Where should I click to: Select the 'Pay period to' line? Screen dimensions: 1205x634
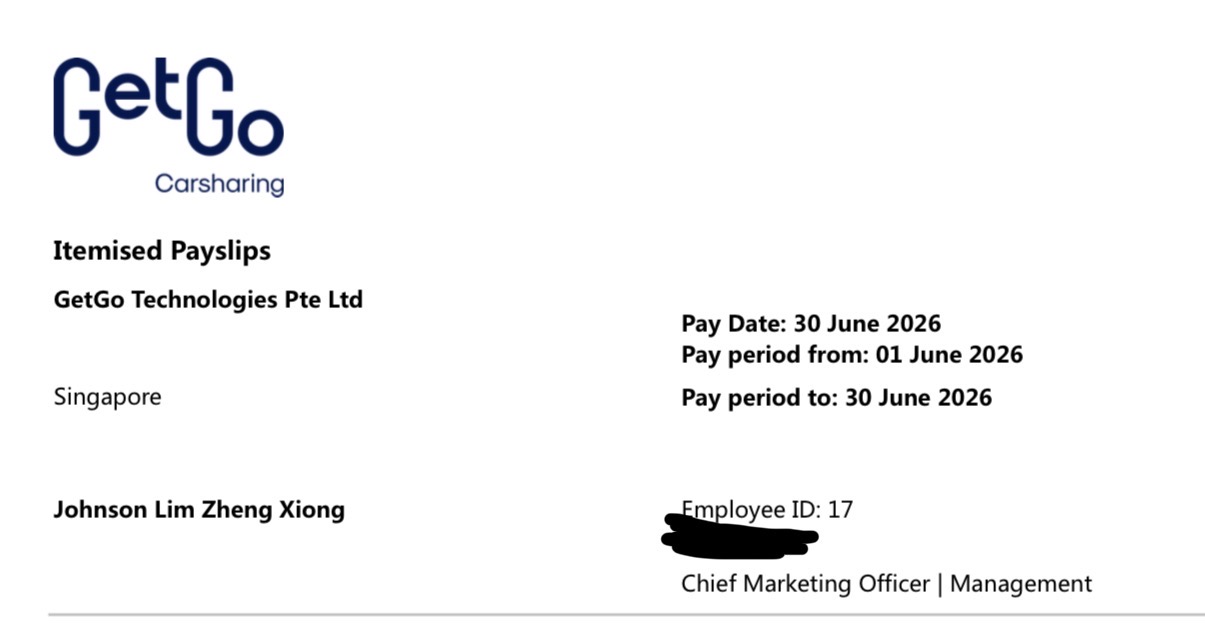click(837, 398)
